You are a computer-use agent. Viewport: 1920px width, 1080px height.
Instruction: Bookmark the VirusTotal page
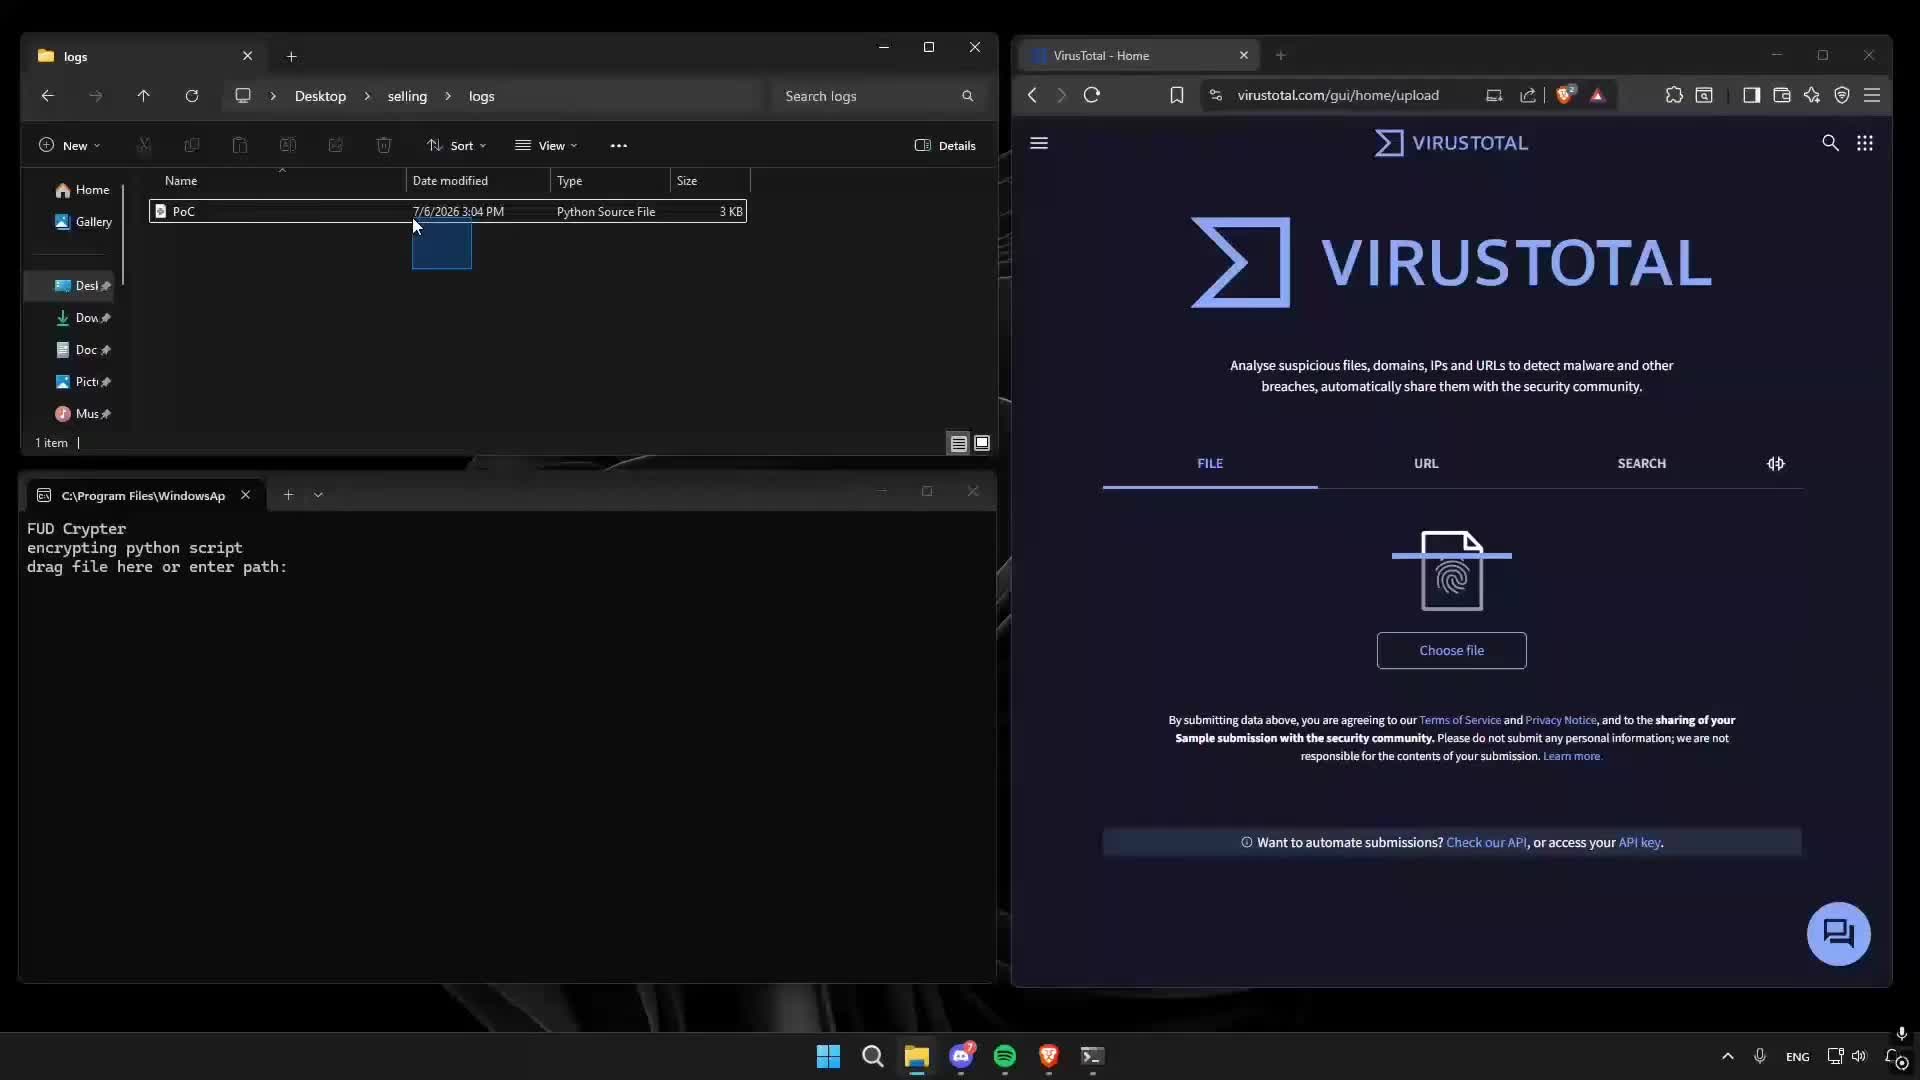[x=1177, y=95]
